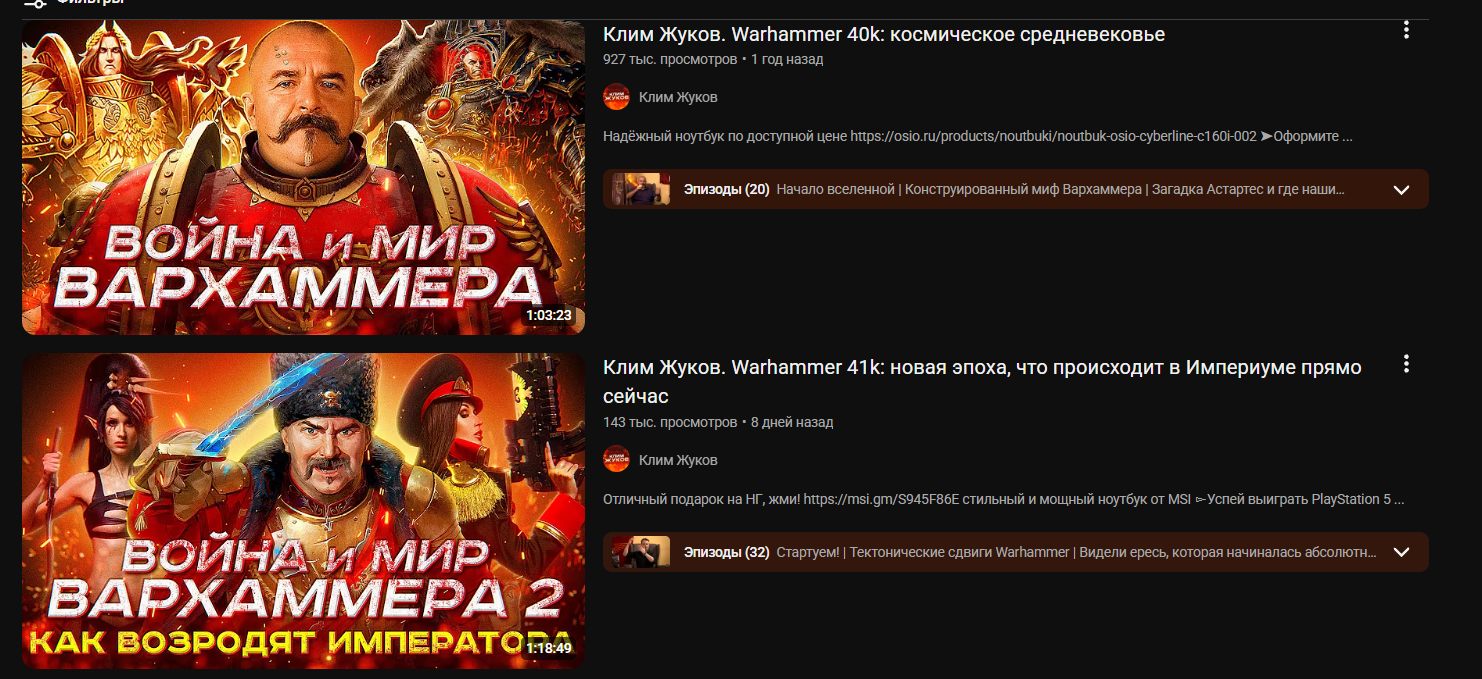Screen dimensions: 1482x679
Task: Click the 1:18:49 duration badge
Action: pyautogui.click(x=548, y=648)
